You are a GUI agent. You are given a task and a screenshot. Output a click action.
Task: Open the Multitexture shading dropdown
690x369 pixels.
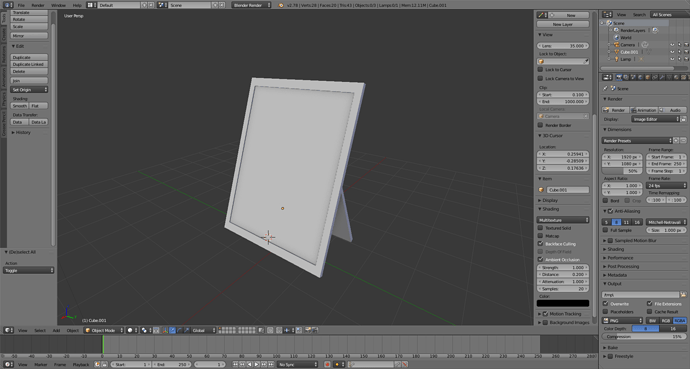coord(563,219)
